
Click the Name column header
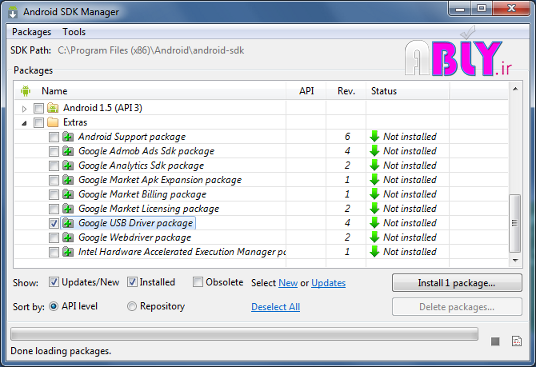pyautogui.click(x=54, y=91)
